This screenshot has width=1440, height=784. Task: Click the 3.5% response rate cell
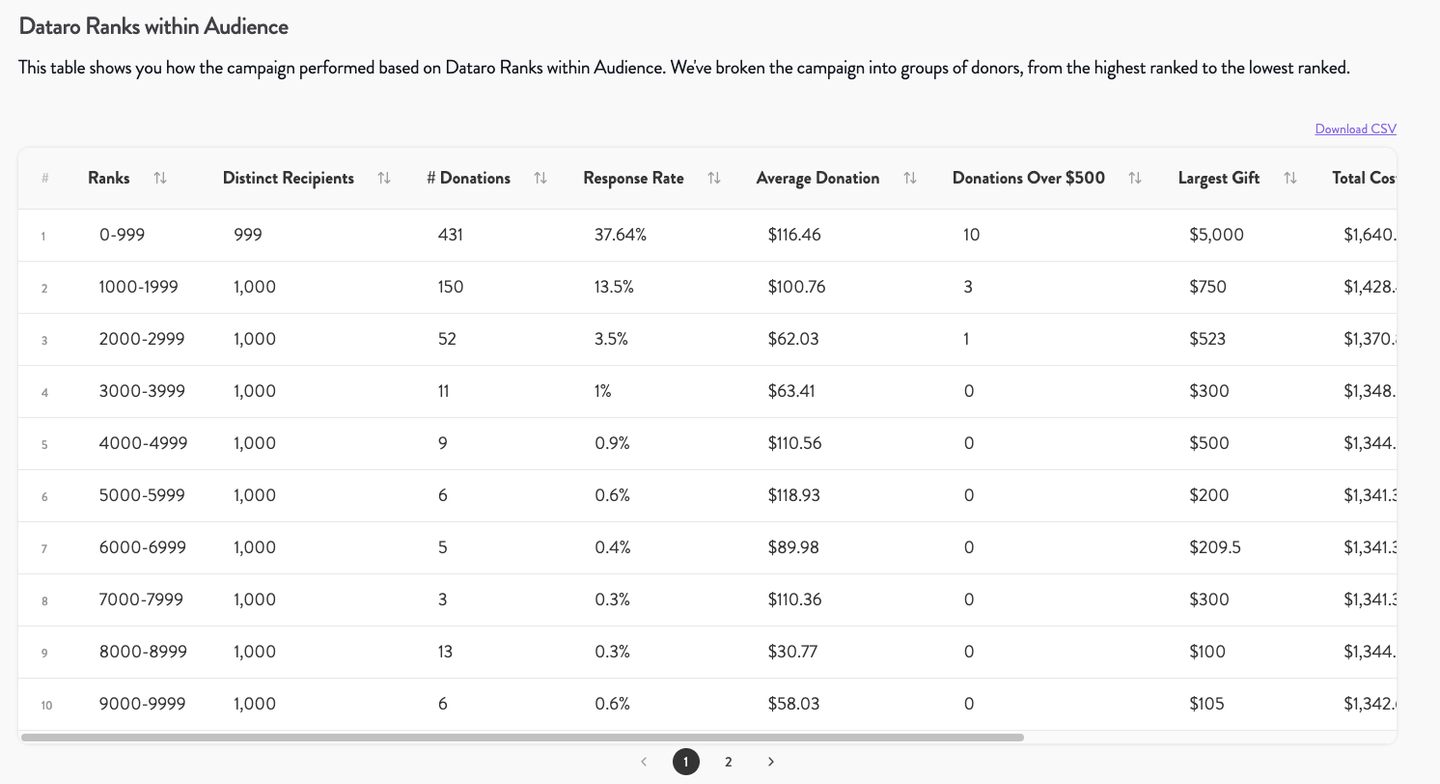pyautogui.click(x=611, y=339)
